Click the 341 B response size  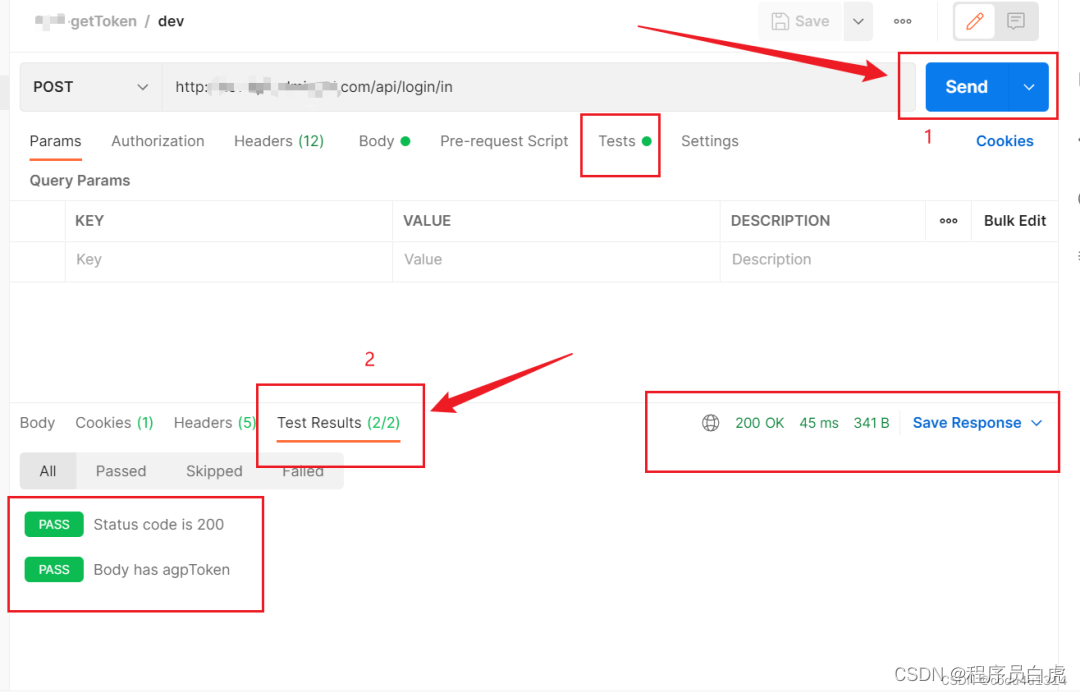tap(871, 423)
